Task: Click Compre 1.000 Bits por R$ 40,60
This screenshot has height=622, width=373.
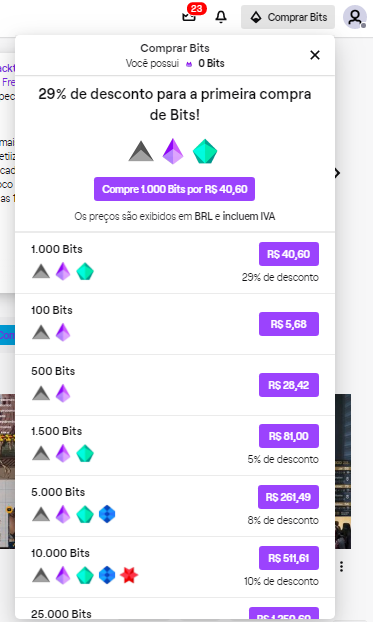Action: pyautogui.click(x=175, y=189)
